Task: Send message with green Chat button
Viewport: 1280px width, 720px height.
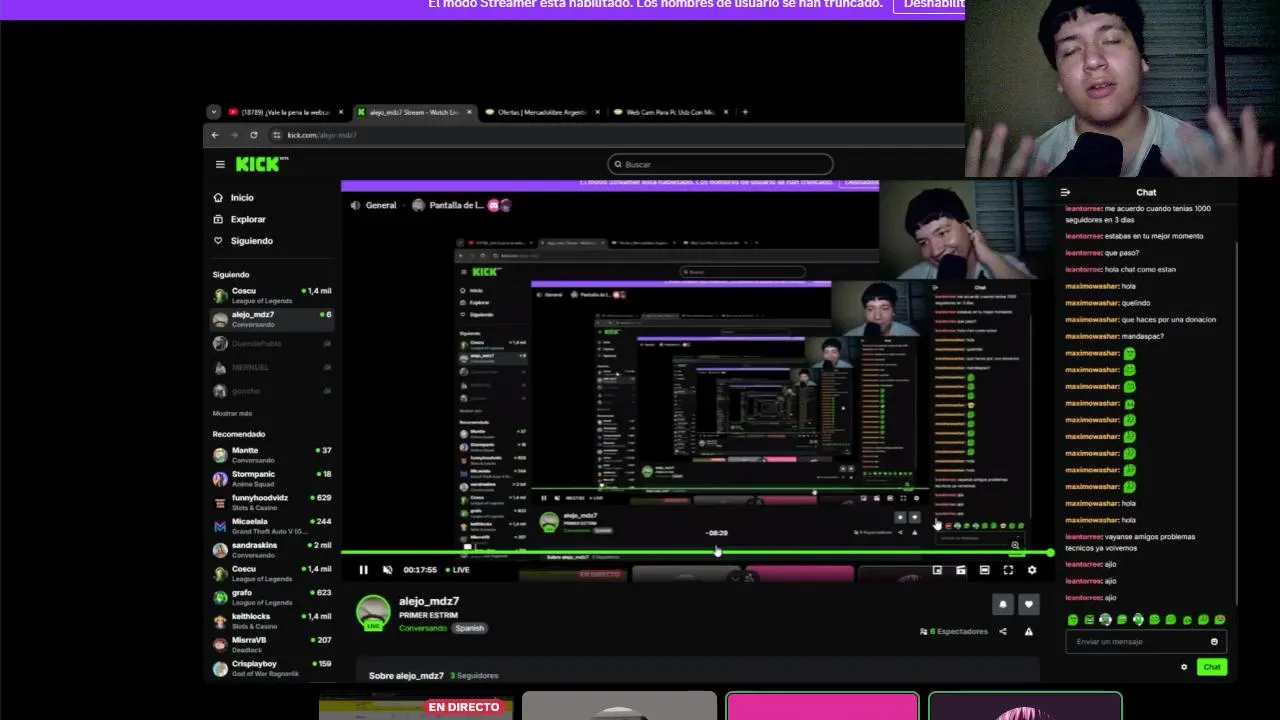Action: click(1212, 667)
